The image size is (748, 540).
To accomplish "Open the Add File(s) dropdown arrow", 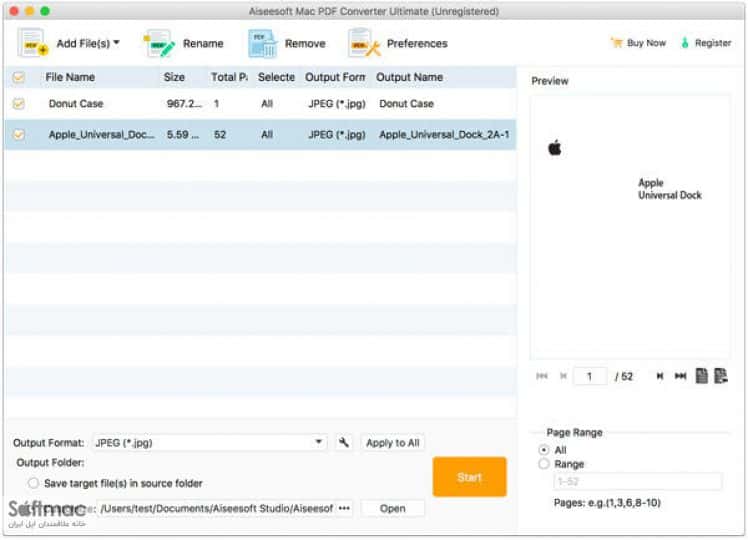I will 116,43.
